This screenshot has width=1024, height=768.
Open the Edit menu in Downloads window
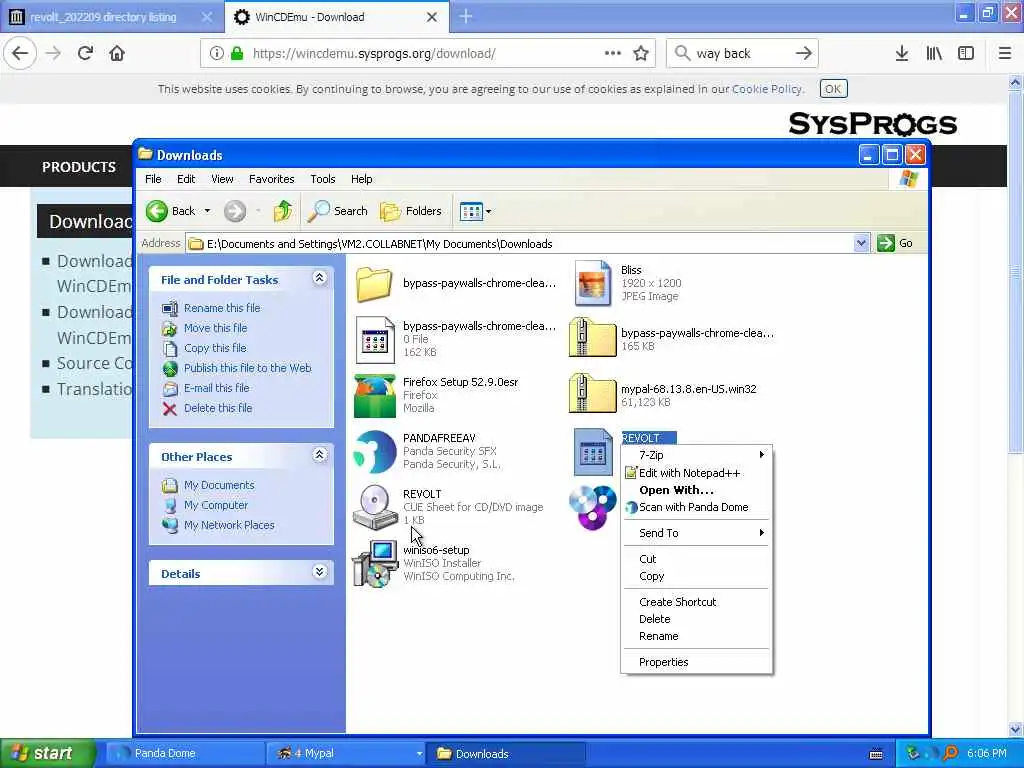(185, 179)
